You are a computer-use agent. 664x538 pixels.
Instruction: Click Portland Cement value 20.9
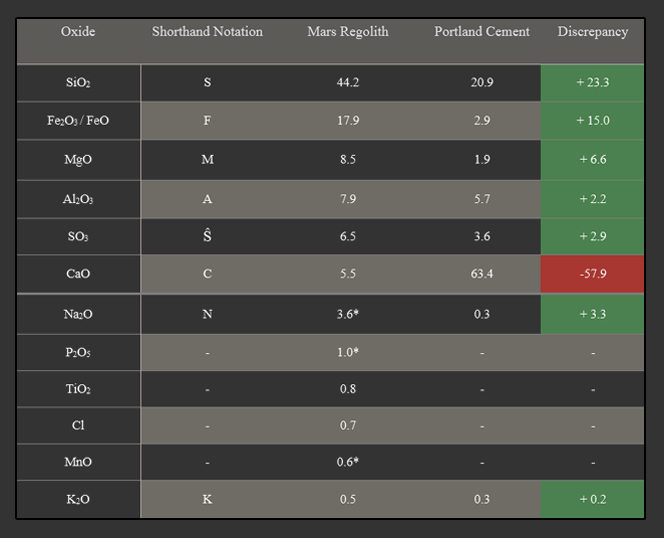482,82
